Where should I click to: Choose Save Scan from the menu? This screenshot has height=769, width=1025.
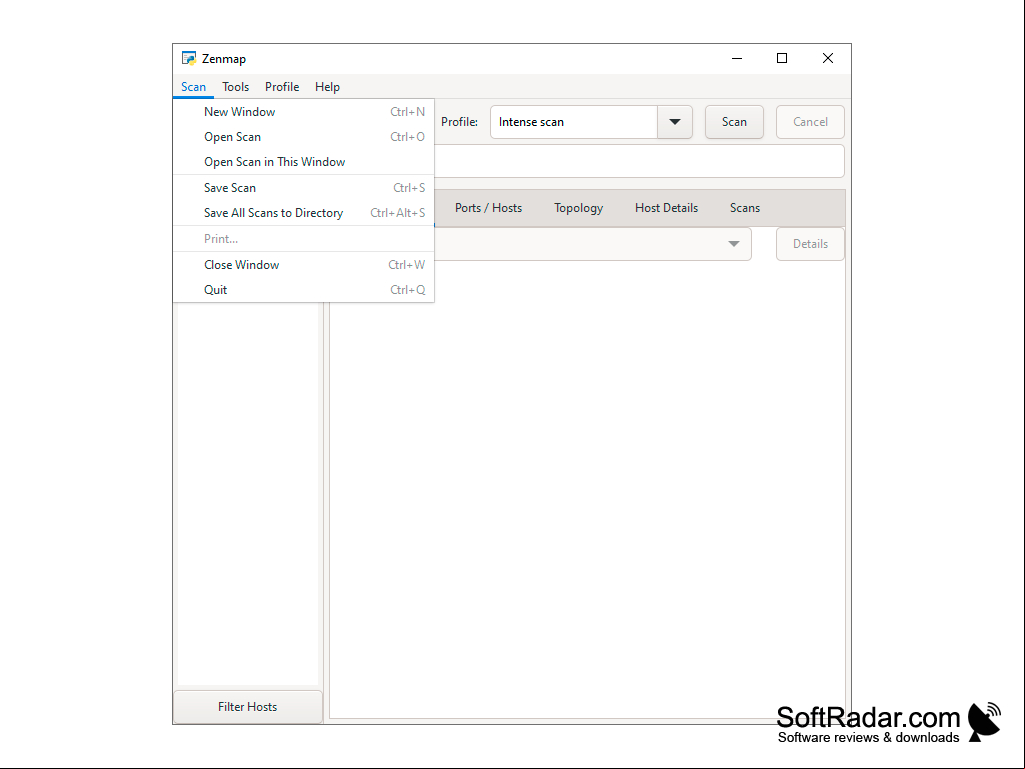coord(303,188)
